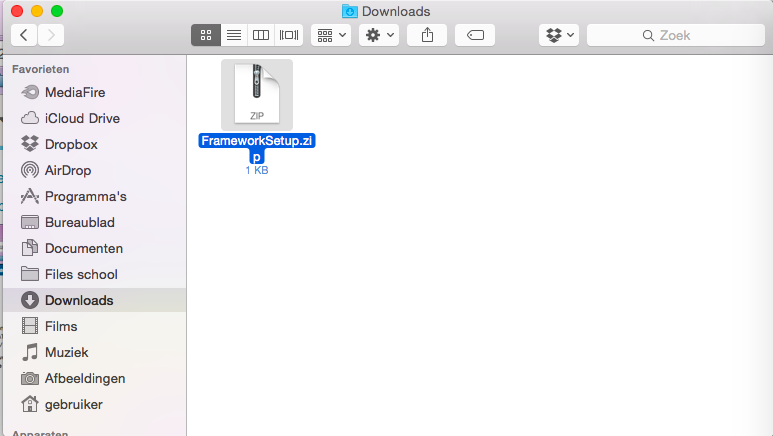Open Programma's in the sidebar
The height and width of the screenshot is (436, 773).
point(95,196)
